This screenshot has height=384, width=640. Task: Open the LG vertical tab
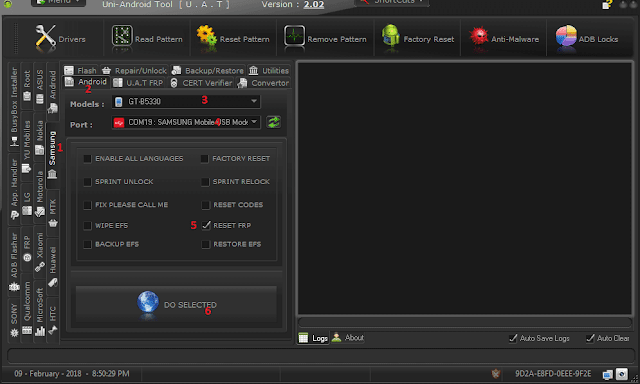point(27,203)
